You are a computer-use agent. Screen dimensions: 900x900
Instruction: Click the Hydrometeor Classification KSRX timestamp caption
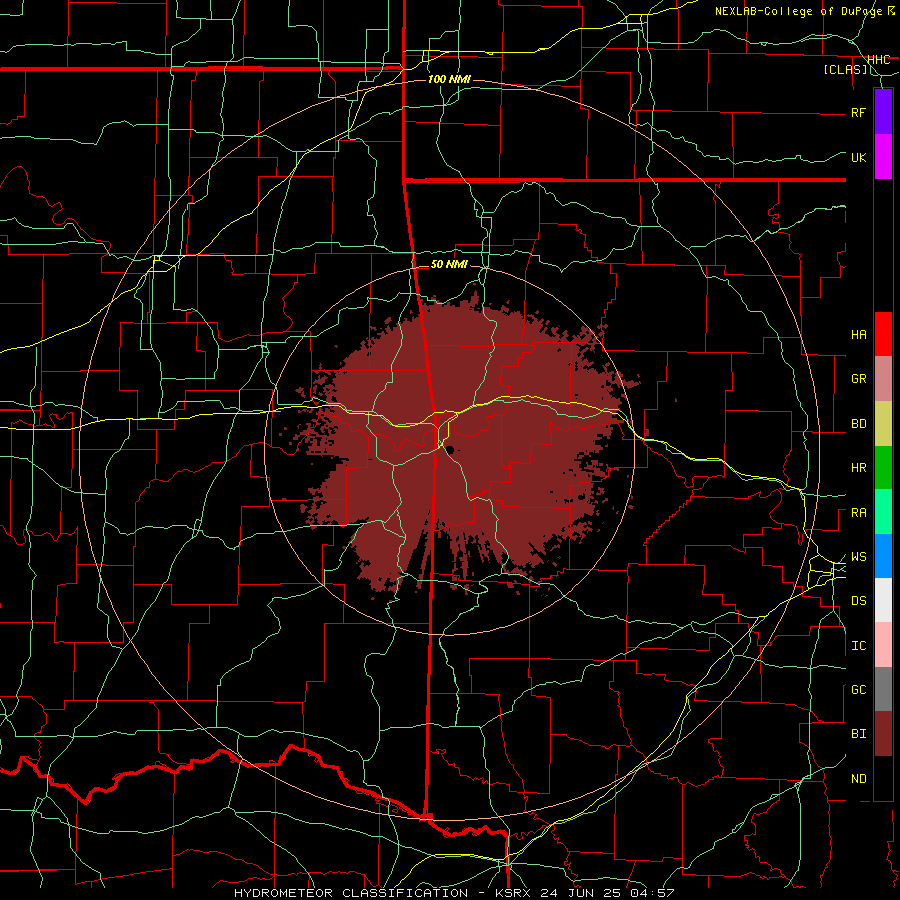click(x=454, y=893)
